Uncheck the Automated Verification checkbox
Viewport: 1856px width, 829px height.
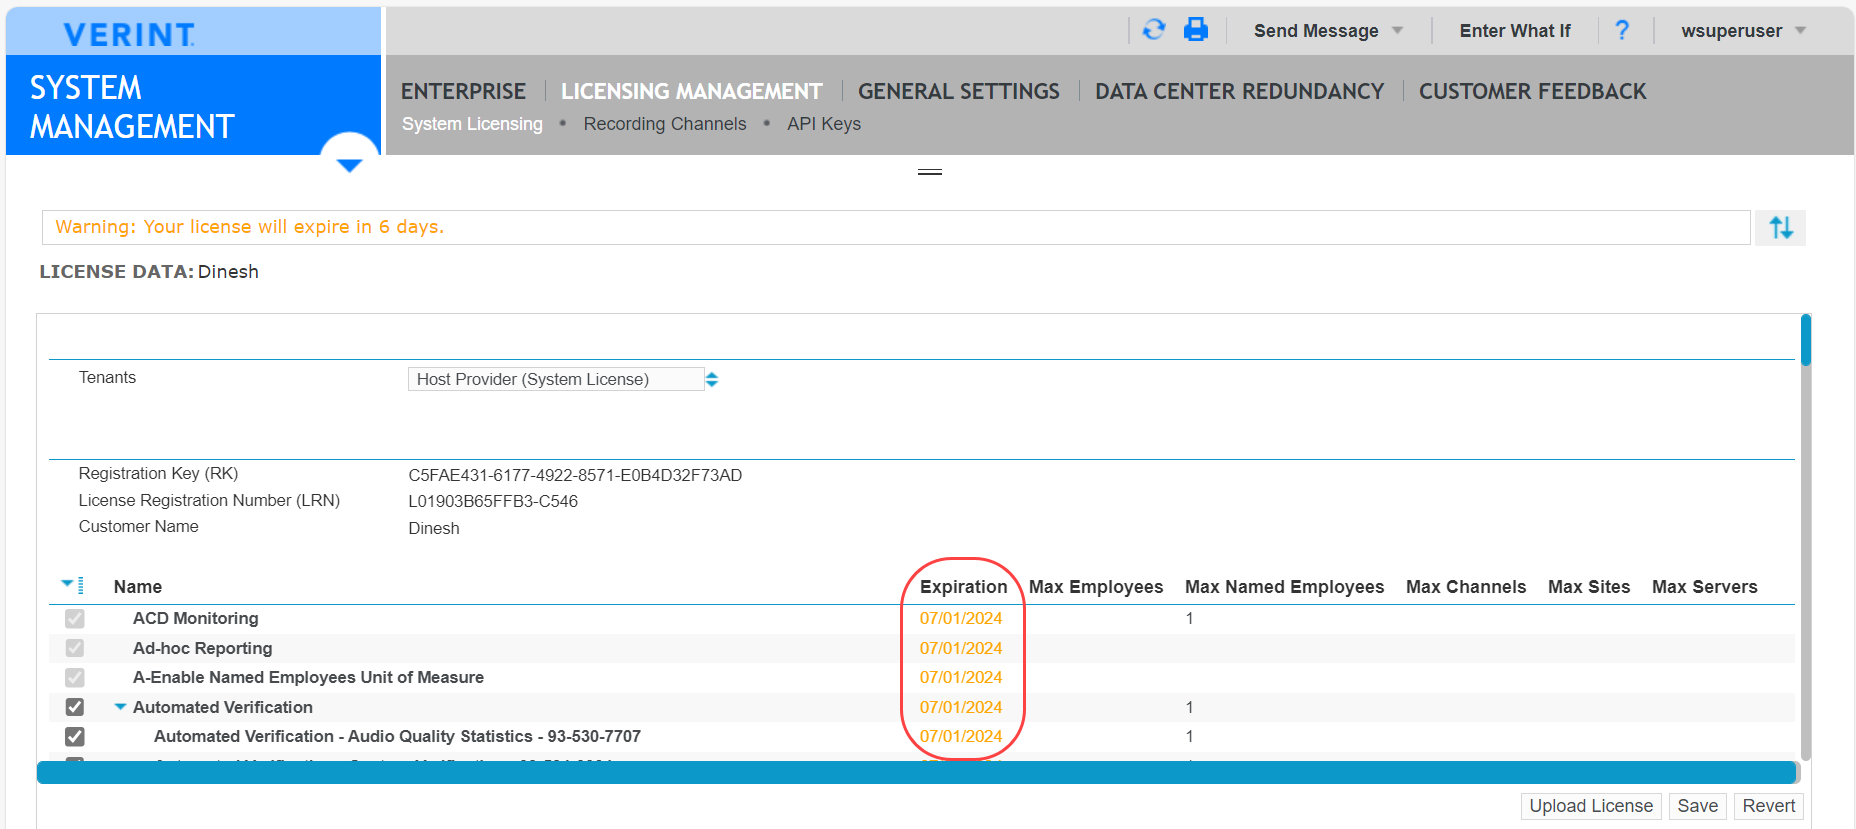75,707
